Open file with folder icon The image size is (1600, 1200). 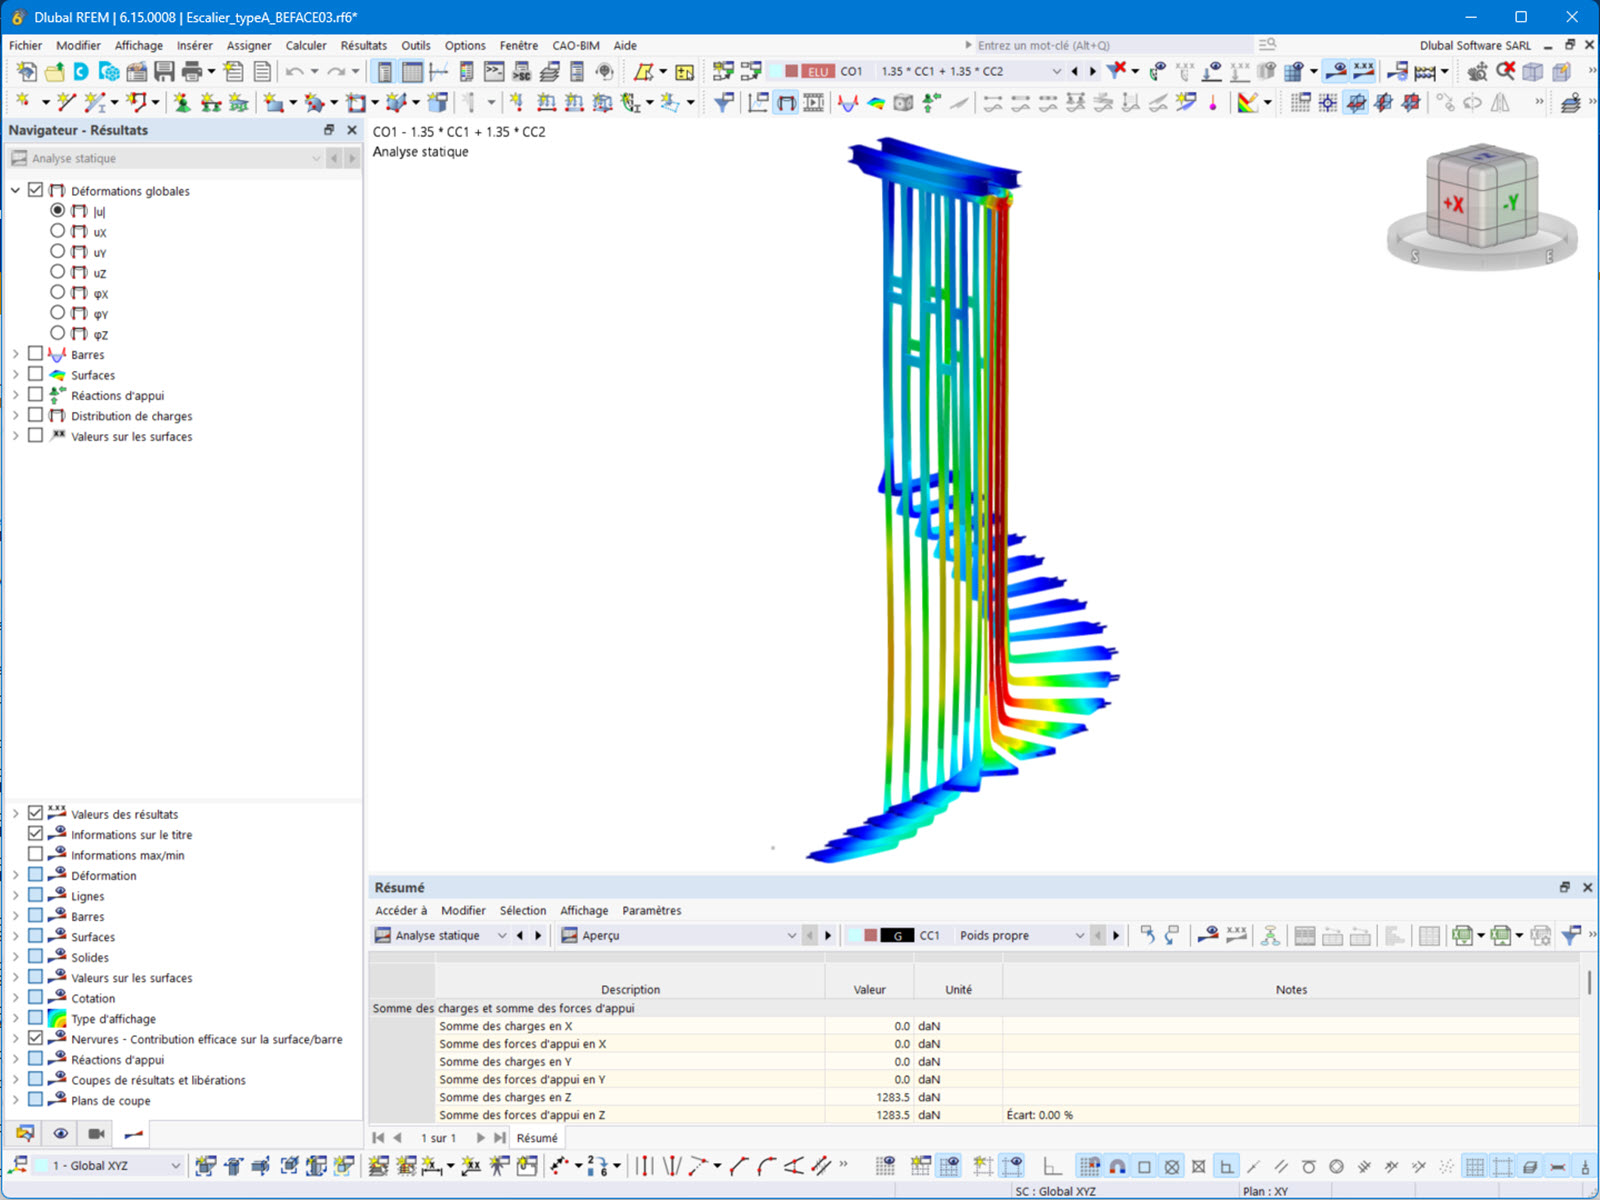pos(54,71)
